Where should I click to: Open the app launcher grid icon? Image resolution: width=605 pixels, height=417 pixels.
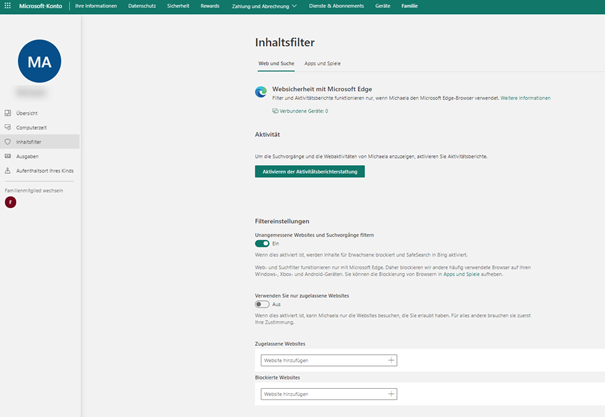tap(7, 6)
